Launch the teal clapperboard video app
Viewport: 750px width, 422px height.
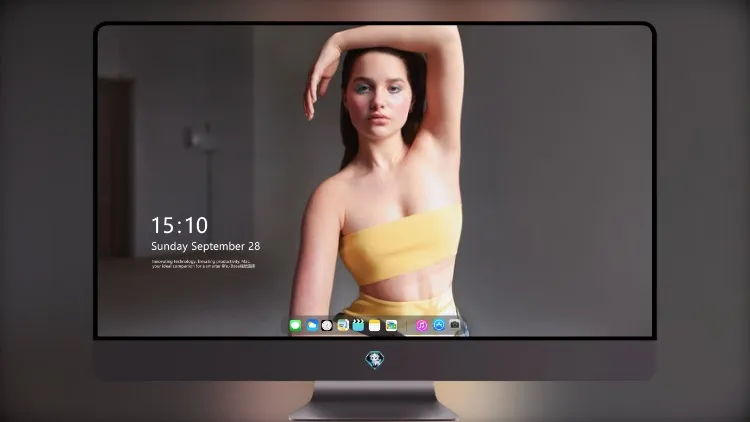358,325
